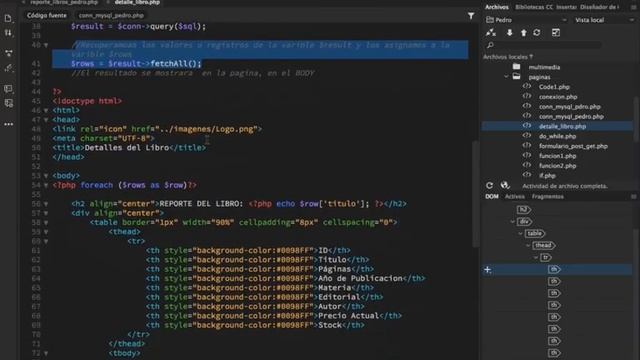Select the detalle_libro.php document tab

[137, 2]
